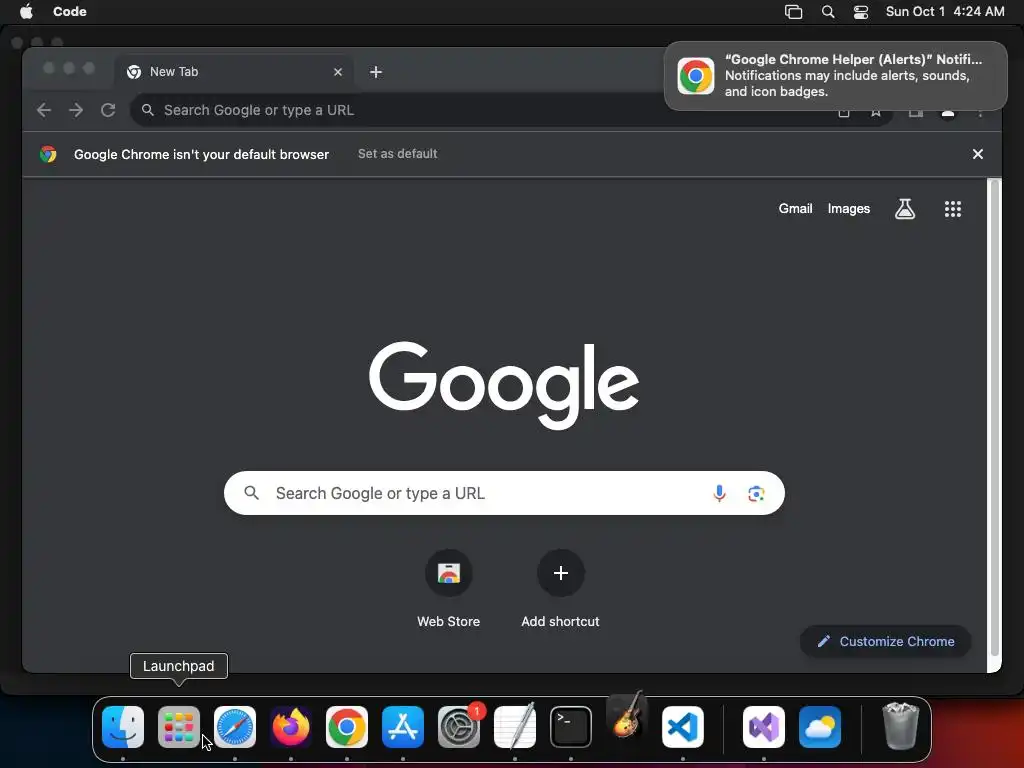Viewport: 1024px width, 768px height.
Task: Dismiss the default browser infobar
Action: pyautogui.click(x=978, y=154)
